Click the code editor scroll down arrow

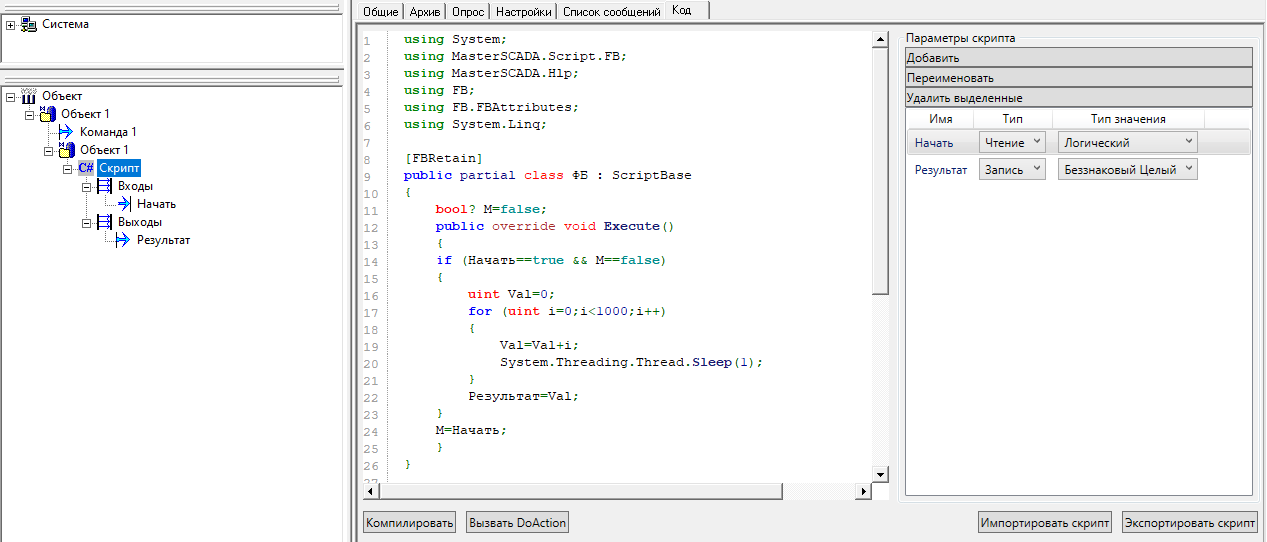(880, 474)
